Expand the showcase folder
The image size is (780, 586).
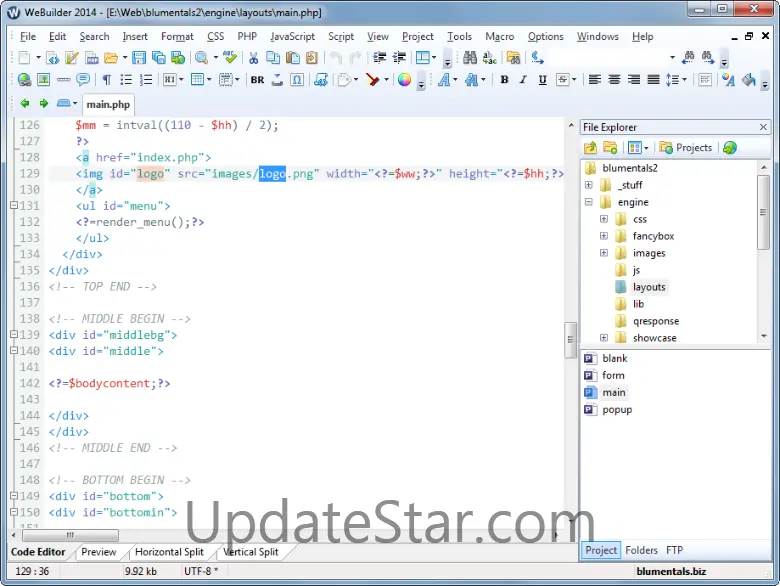click(x=603, y=338)
